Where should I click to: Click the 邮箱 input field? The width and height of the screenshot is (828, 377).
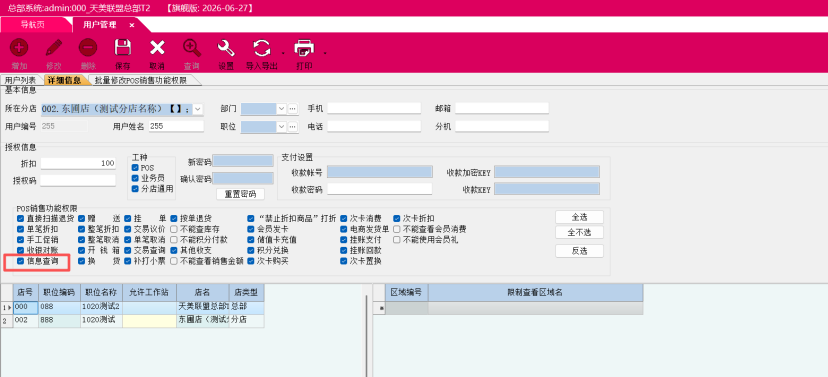(502, 108)
